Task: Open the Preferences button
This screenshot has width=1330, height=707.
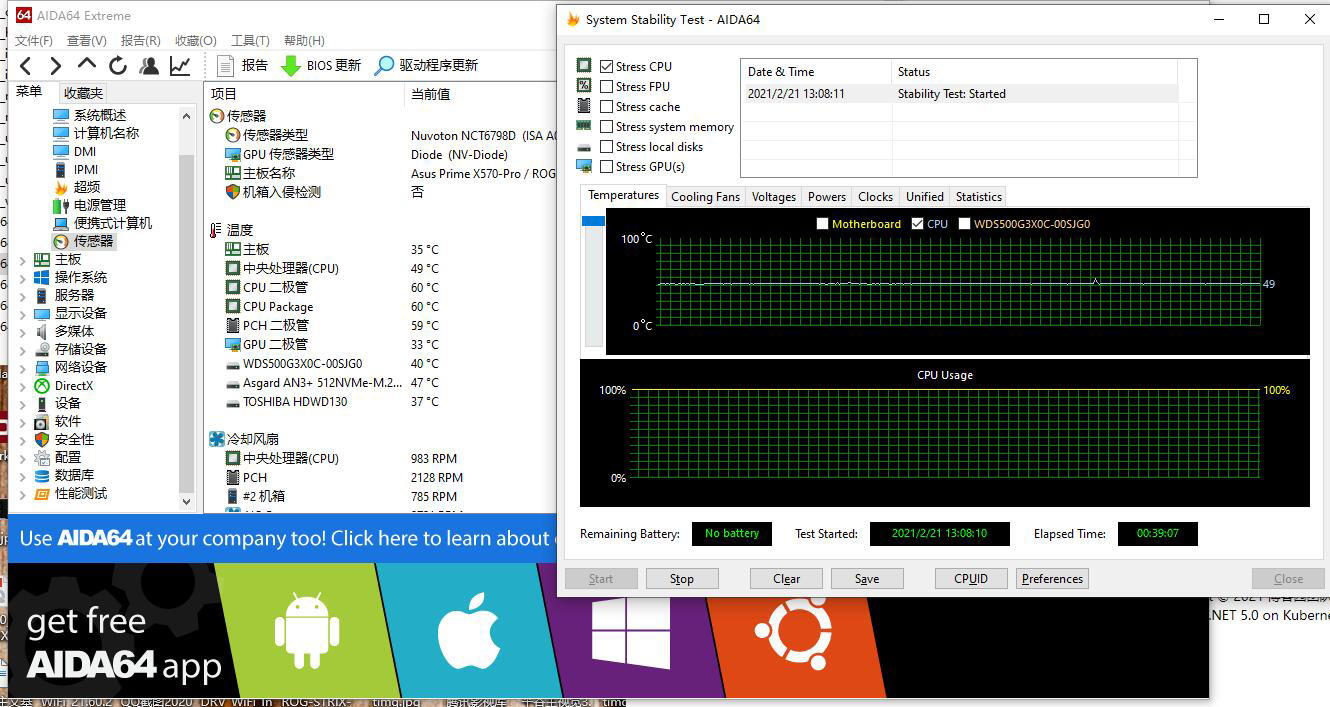Action: pyautogui.click(x=1052, y=579)
